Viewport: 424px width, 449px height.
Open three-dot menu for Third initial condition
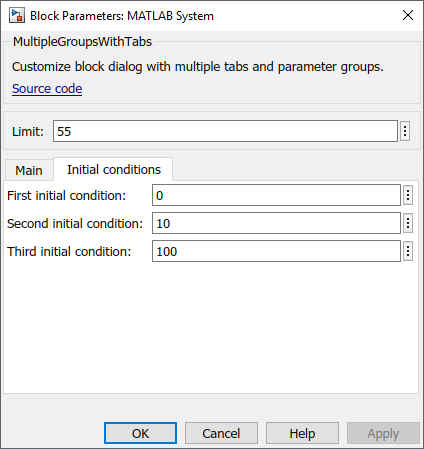pos(408,251)
